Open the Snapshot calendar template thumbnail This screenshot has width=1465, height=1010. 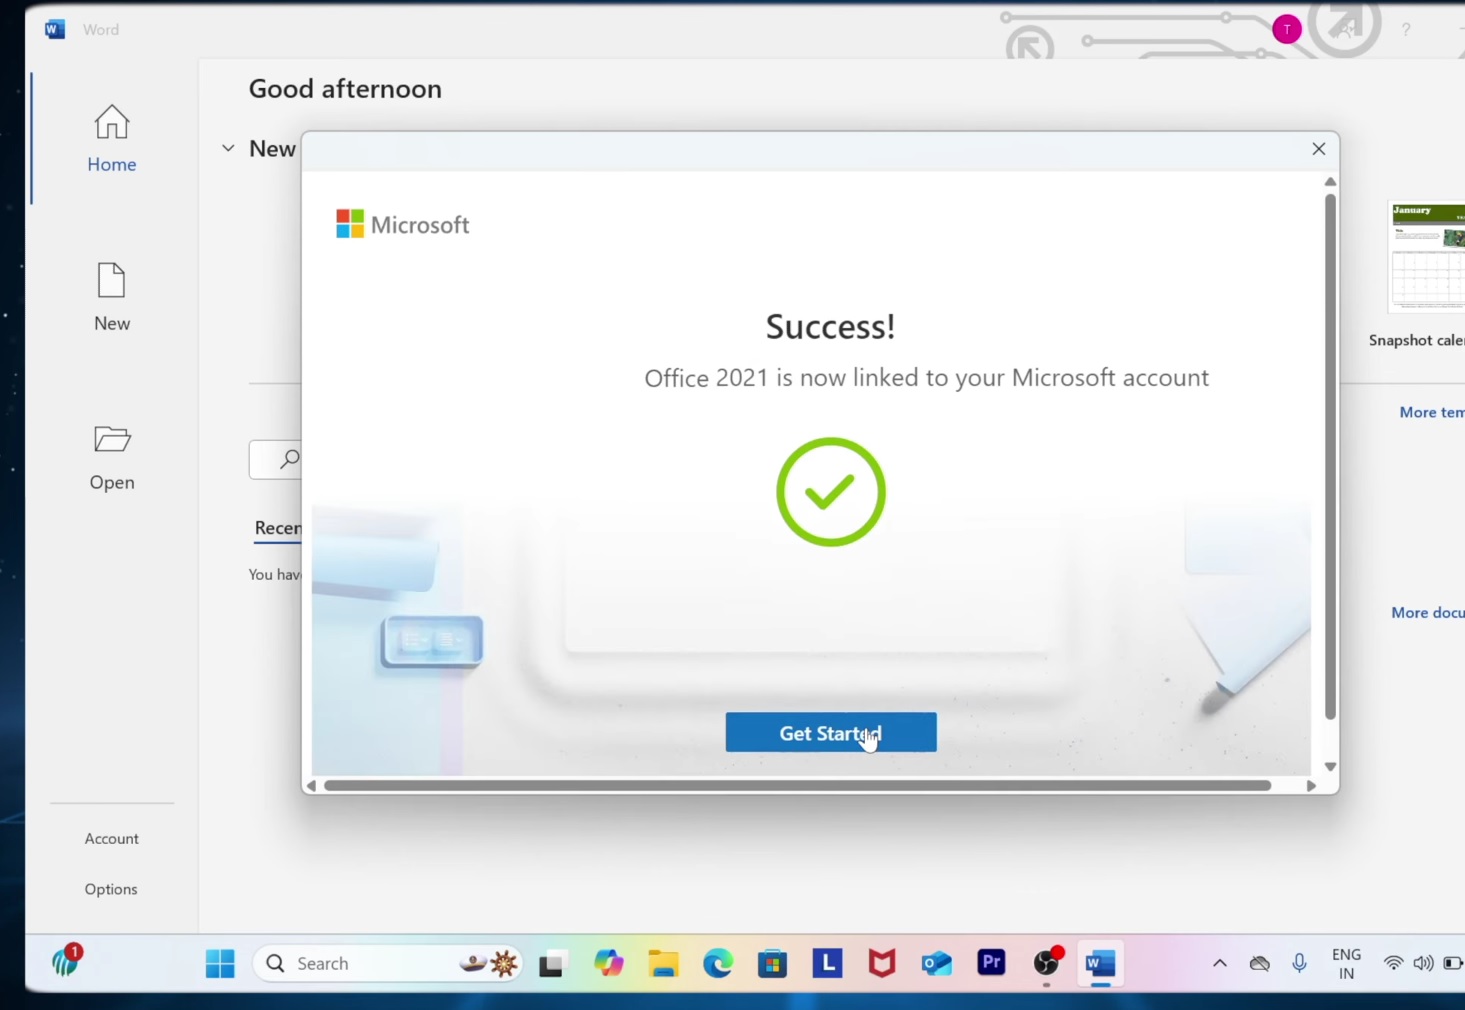point(1427,257)
